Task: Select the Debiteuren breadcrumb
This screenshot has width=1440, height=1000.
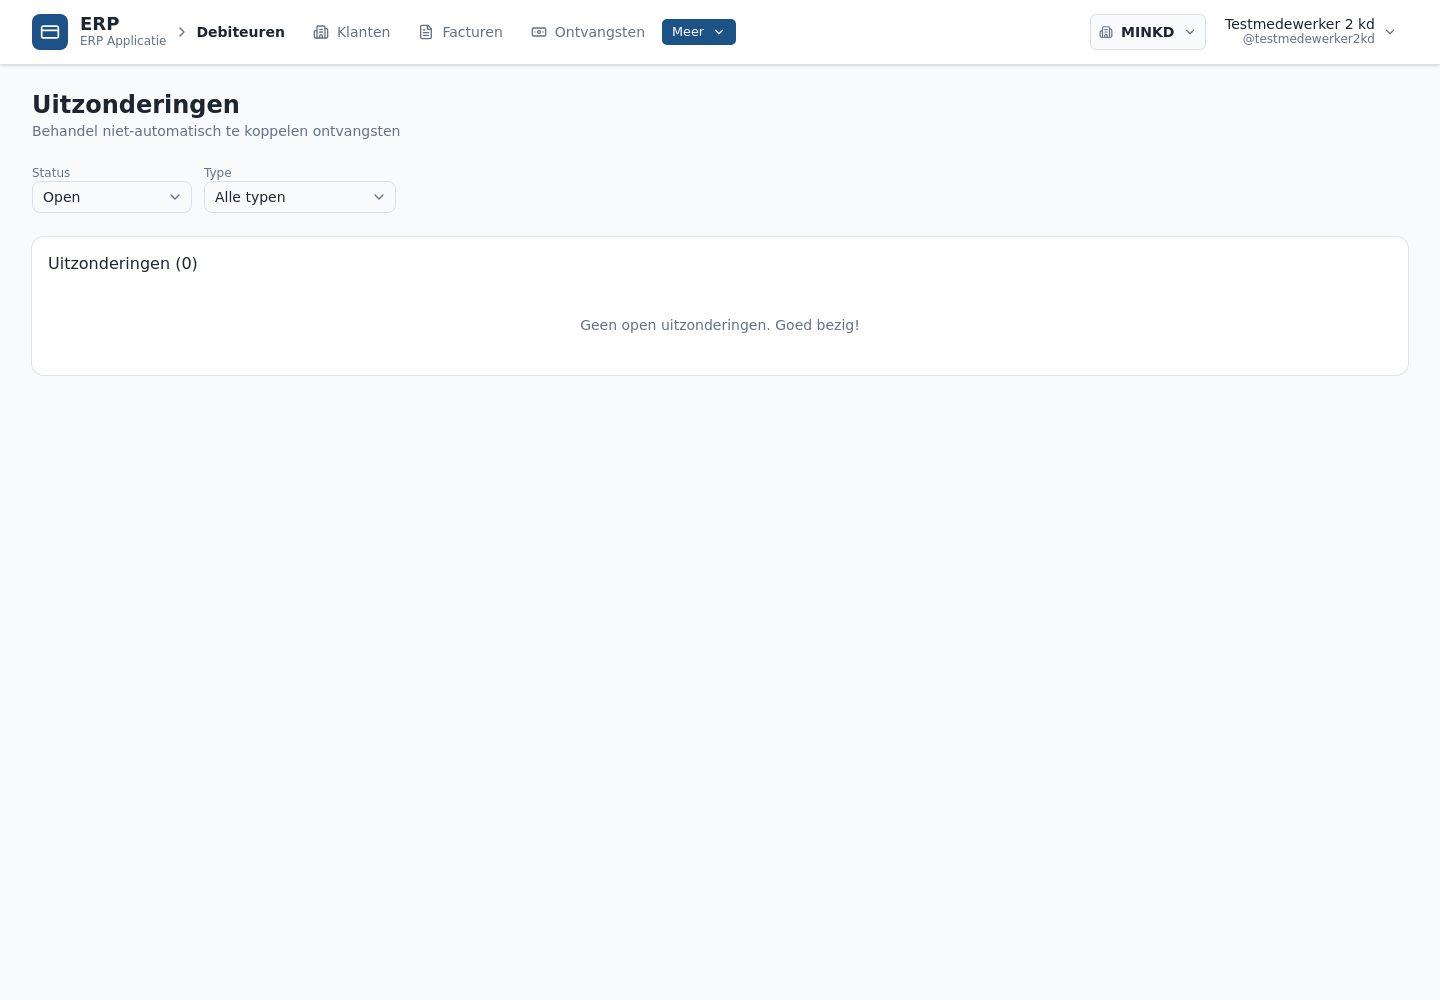Action: click(x=240, y=32)
